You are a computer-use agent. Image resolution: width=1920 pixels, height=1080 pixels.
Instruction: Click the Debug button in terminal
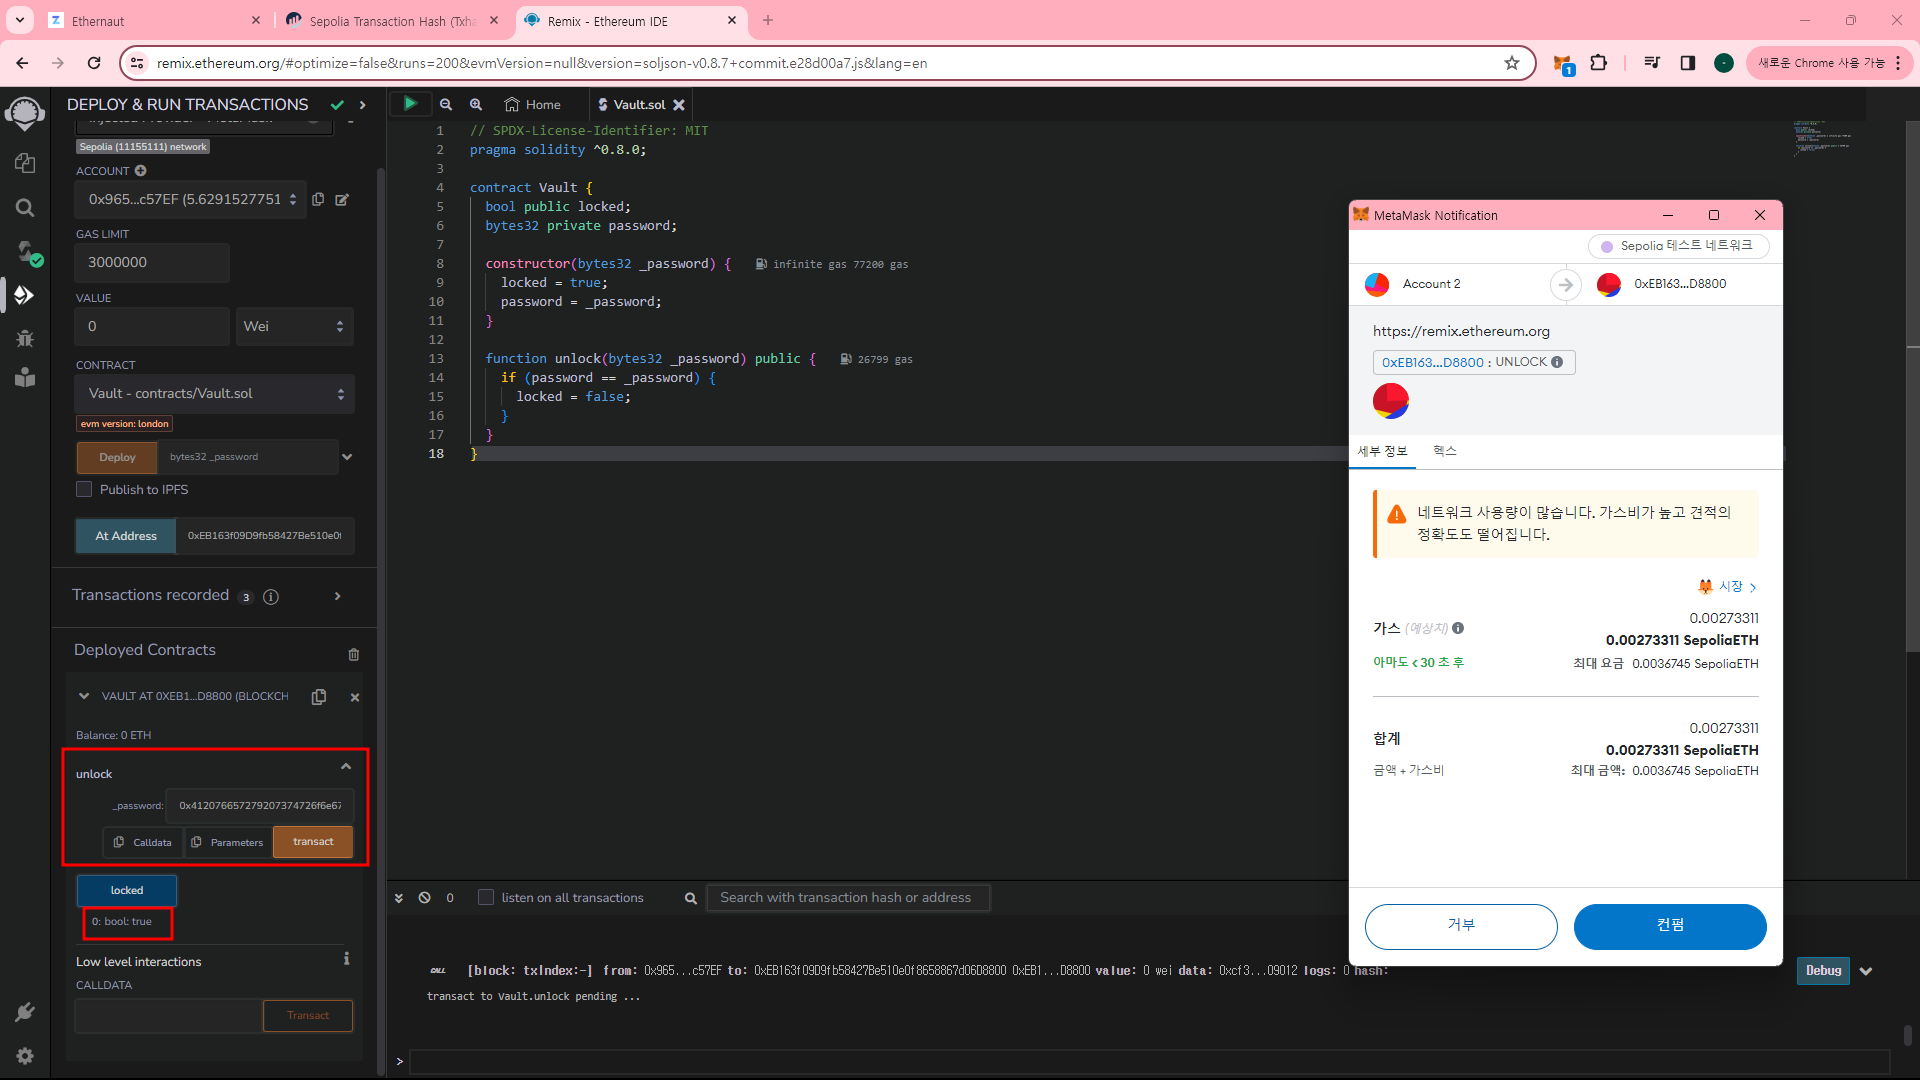coord(1823,971)
